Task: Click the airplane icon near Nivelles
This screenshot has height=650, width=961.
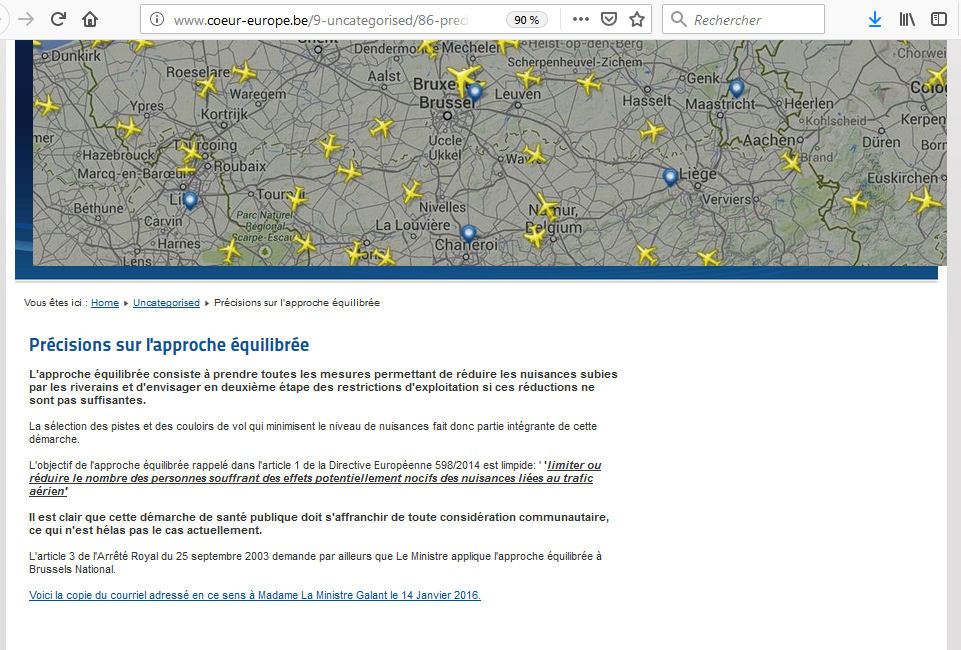Action: tap(412, 192)
